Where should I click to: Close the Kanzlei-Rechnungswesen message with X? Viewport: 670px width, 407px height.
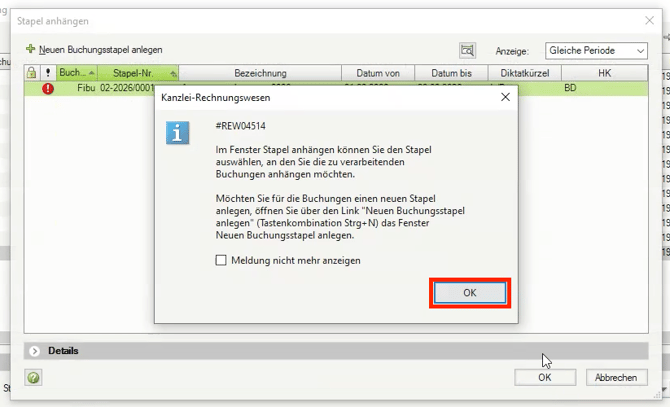(506, 98)
